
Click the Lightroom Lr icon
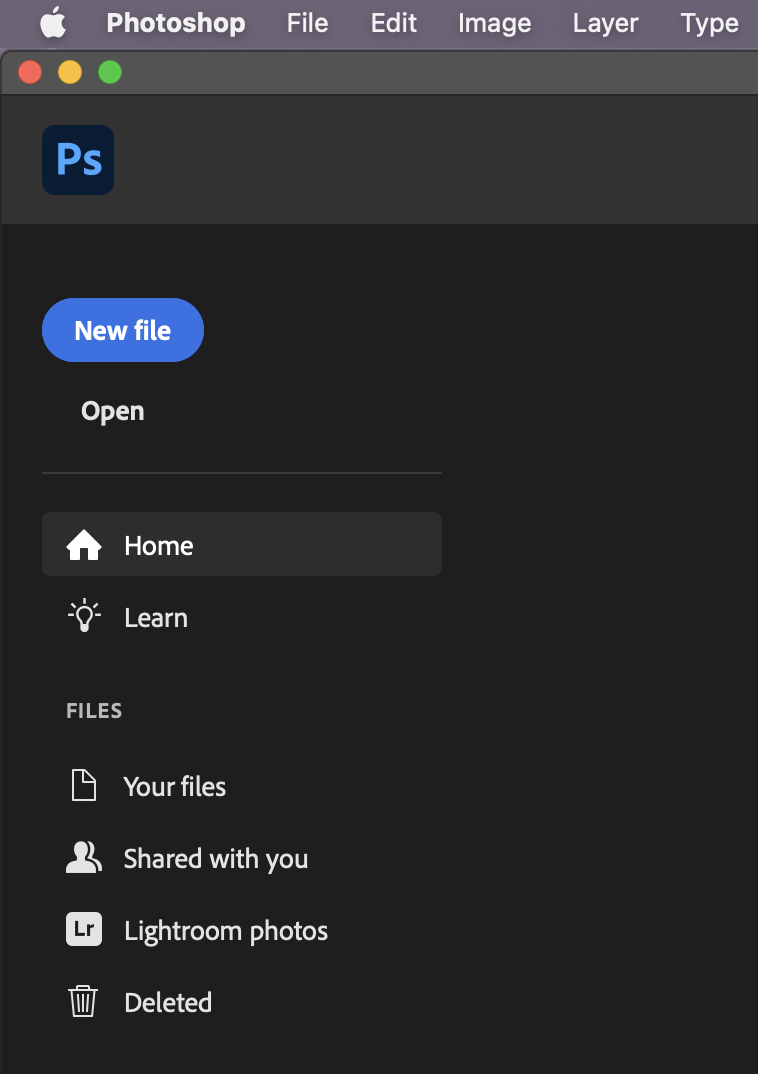(x=84, y=929)
